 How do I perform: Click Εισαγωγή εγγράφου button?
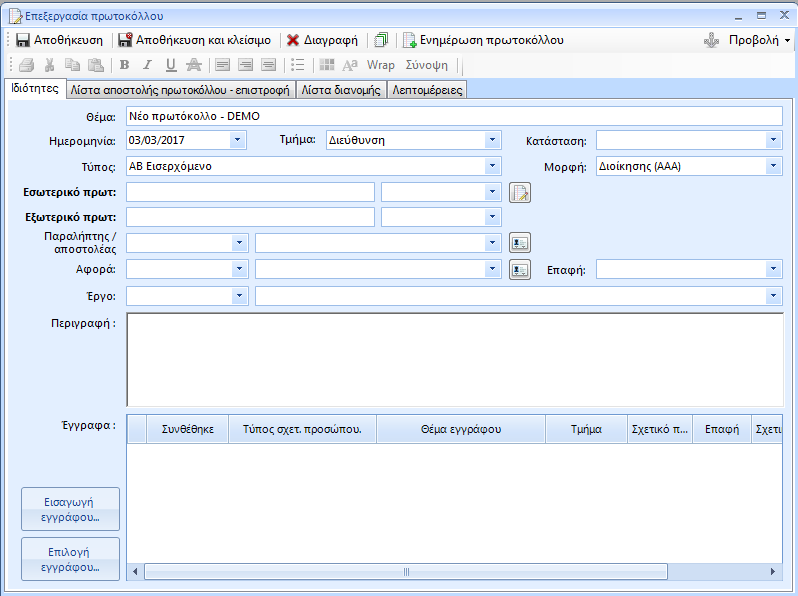click(x=70, y=509)
